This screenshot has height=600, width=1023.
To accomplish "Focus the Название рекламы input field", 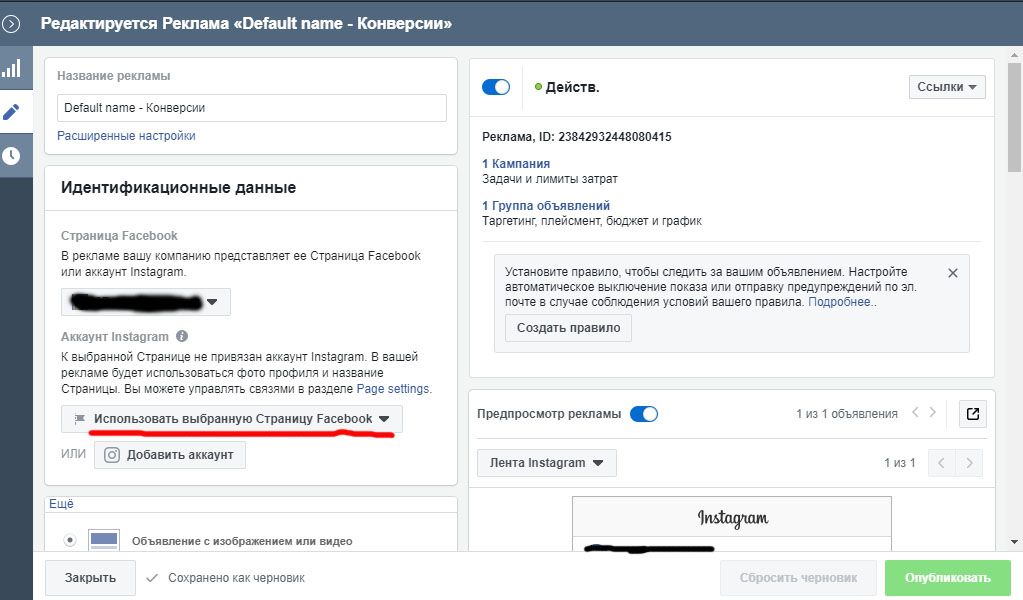I will point(252,108).
